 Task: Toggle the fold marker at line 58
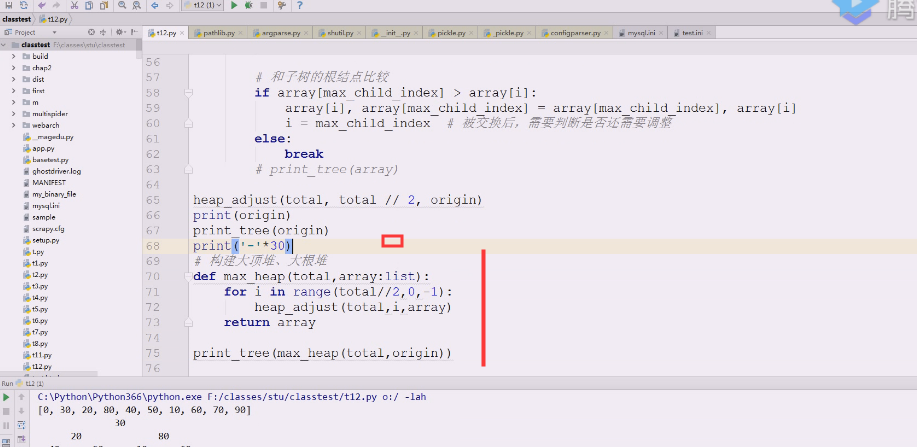point(188,93)
